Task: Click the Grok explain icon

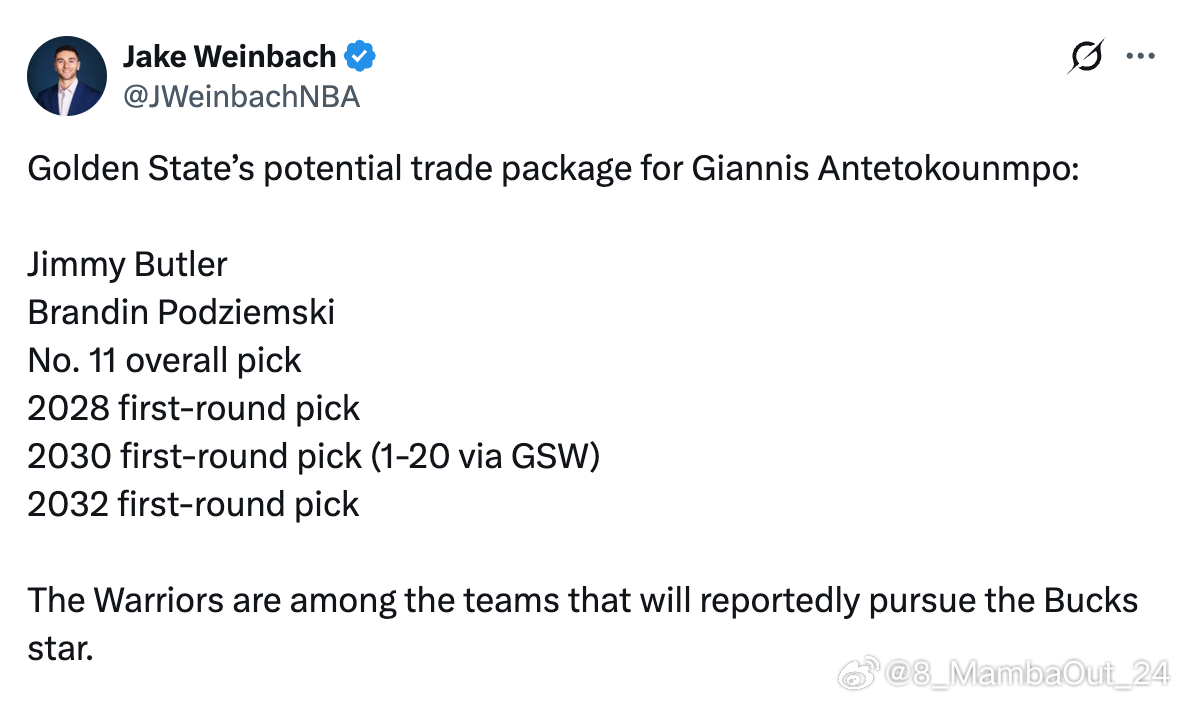Action: coord(1086,56)
